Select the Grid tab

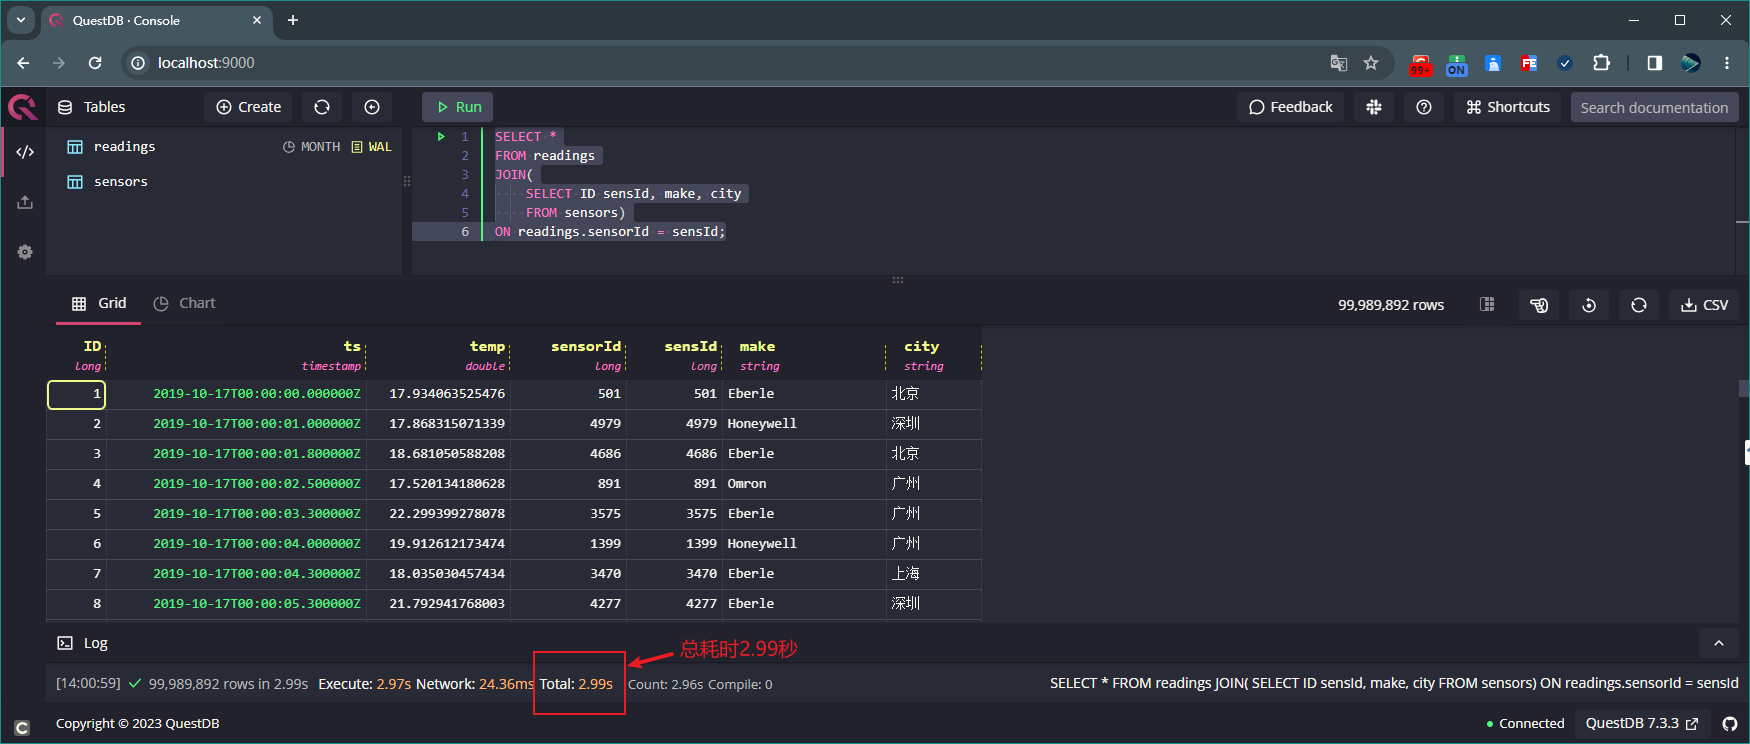99,303
